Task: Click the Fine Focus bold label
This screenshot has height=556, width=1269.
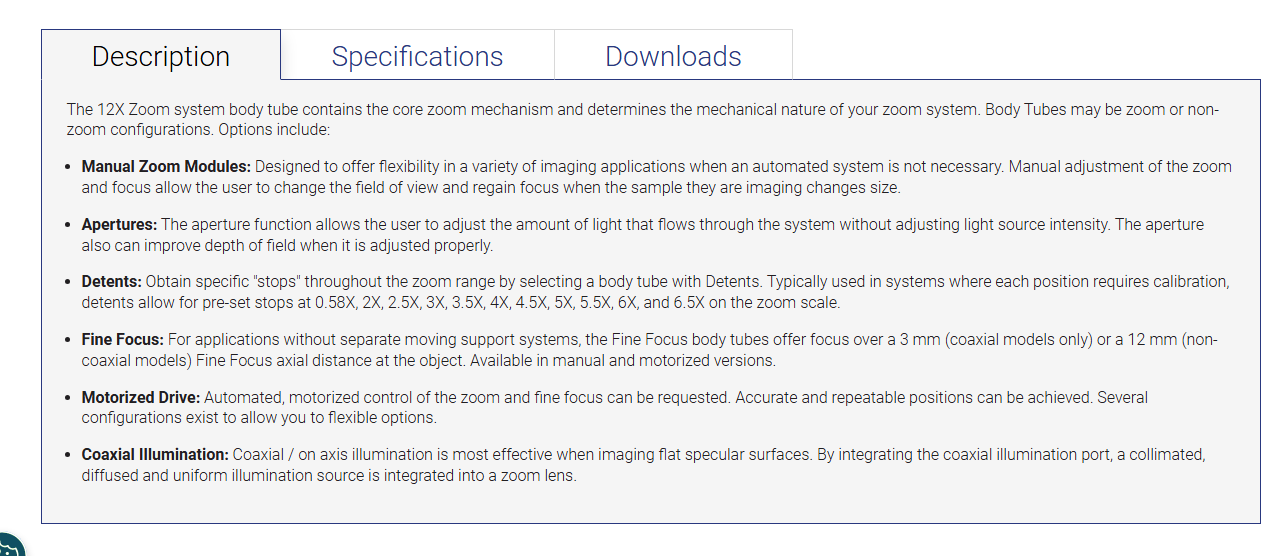Action: [x=123, y=340]
